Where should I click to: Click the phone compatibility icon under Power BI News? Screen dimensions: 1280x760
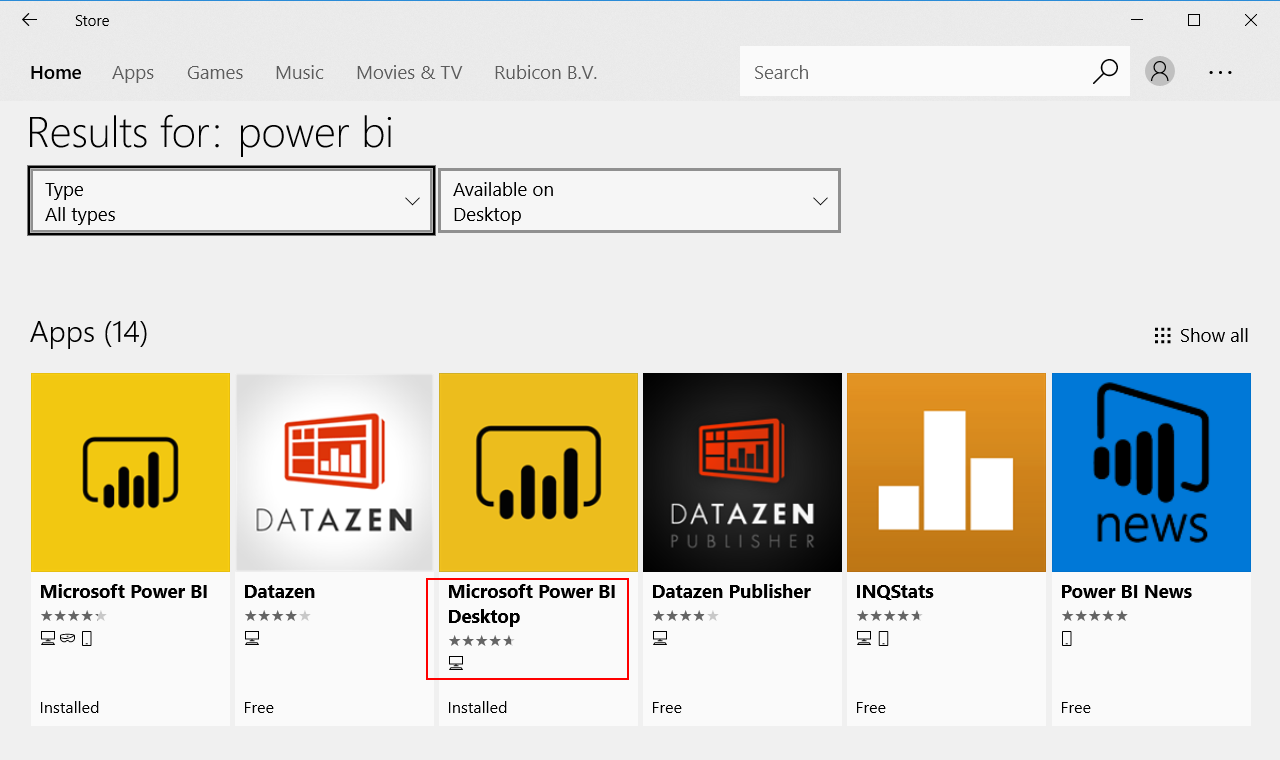(1065, 638)
